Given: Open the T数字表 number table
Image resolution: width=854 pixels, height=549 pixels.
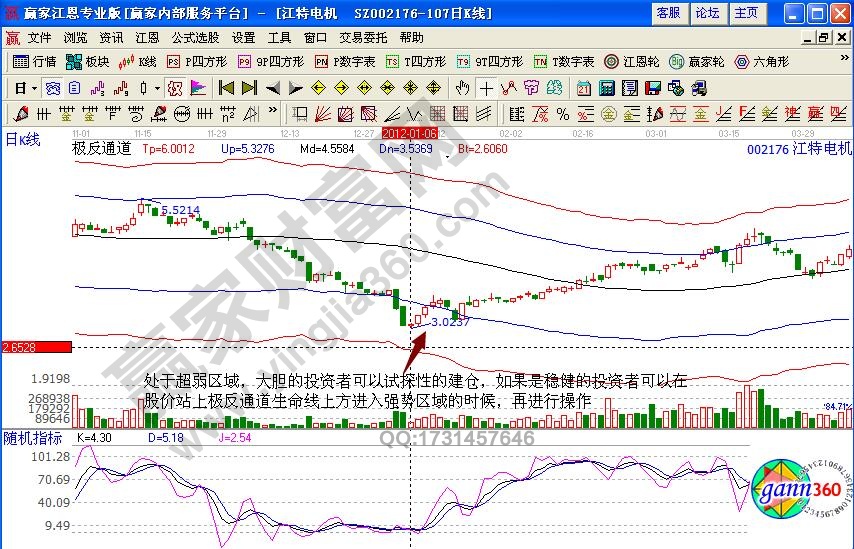Looking at the screenshot, I should pyautogui.click(x=563, y=61).
